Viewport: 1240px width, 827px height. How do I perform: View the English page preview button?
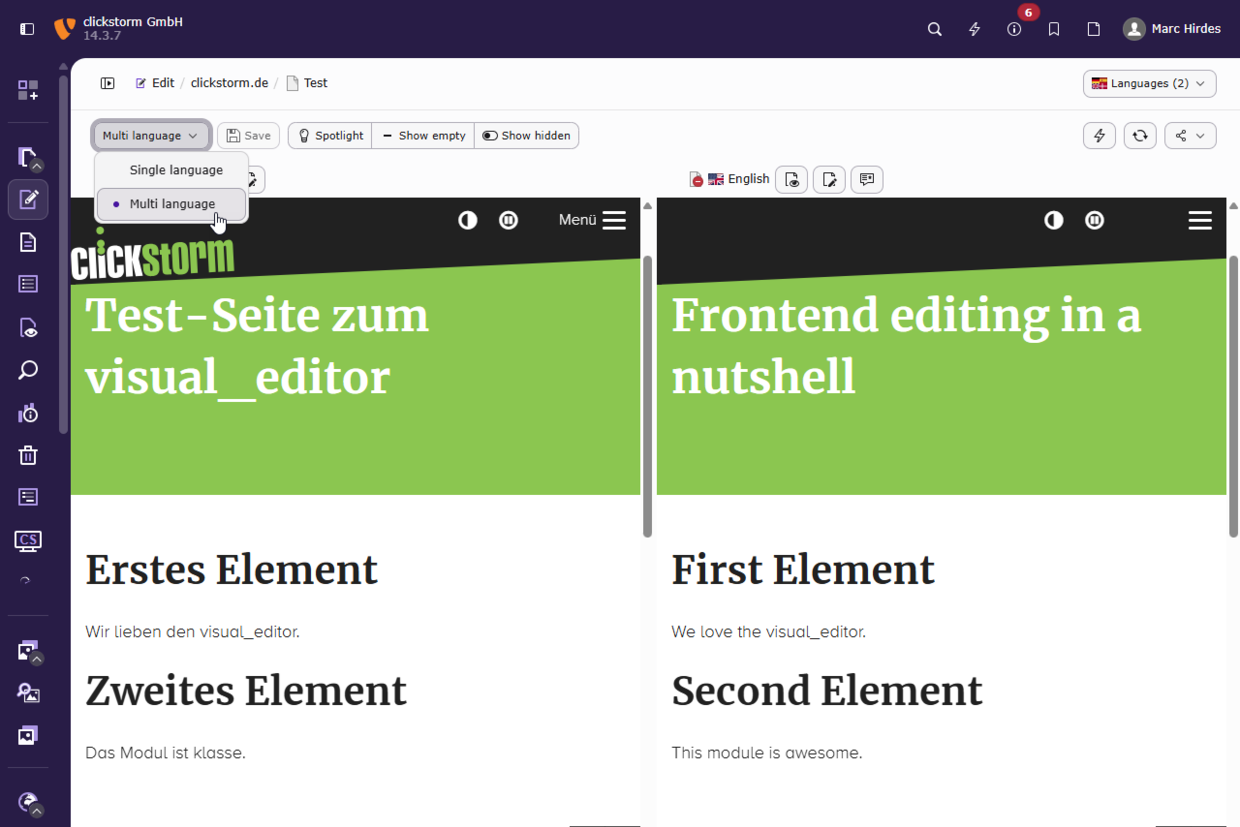[x=791, y=179]
